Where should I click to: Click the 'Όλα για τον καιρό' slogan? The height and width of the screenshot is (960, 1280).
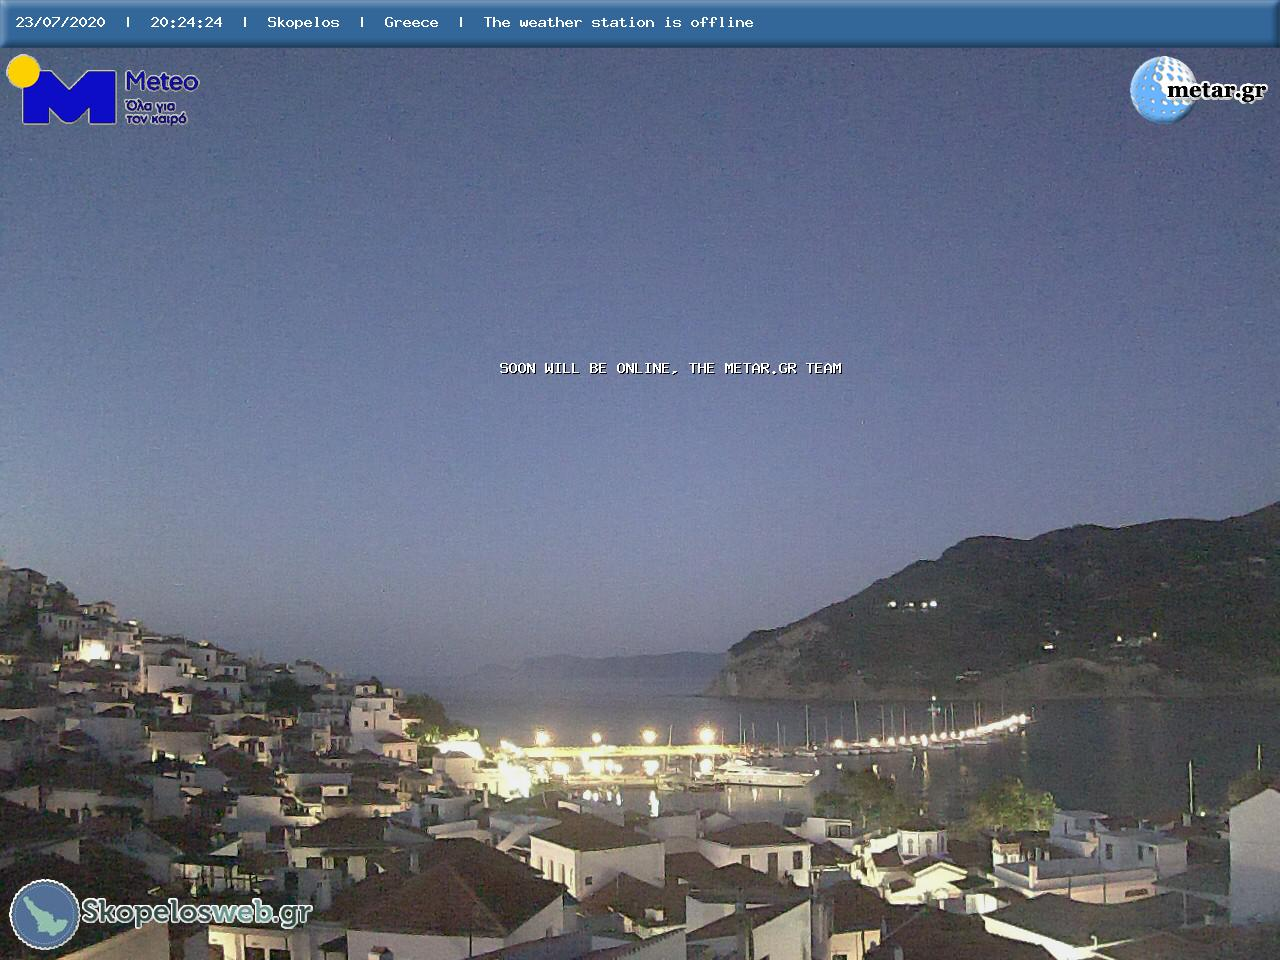pos(156,111)
